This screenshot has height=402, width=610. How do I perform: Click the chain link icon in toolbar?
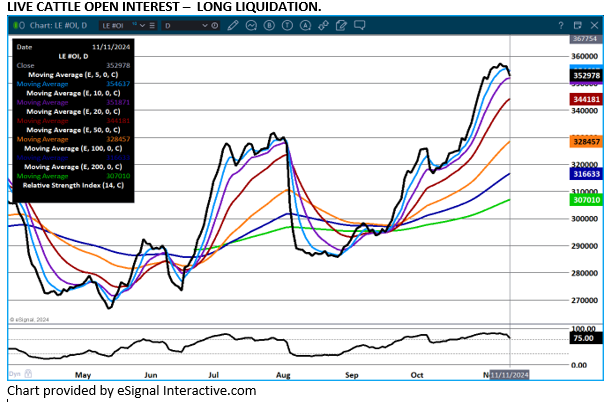pyautogui.click(x=322, y=24)
